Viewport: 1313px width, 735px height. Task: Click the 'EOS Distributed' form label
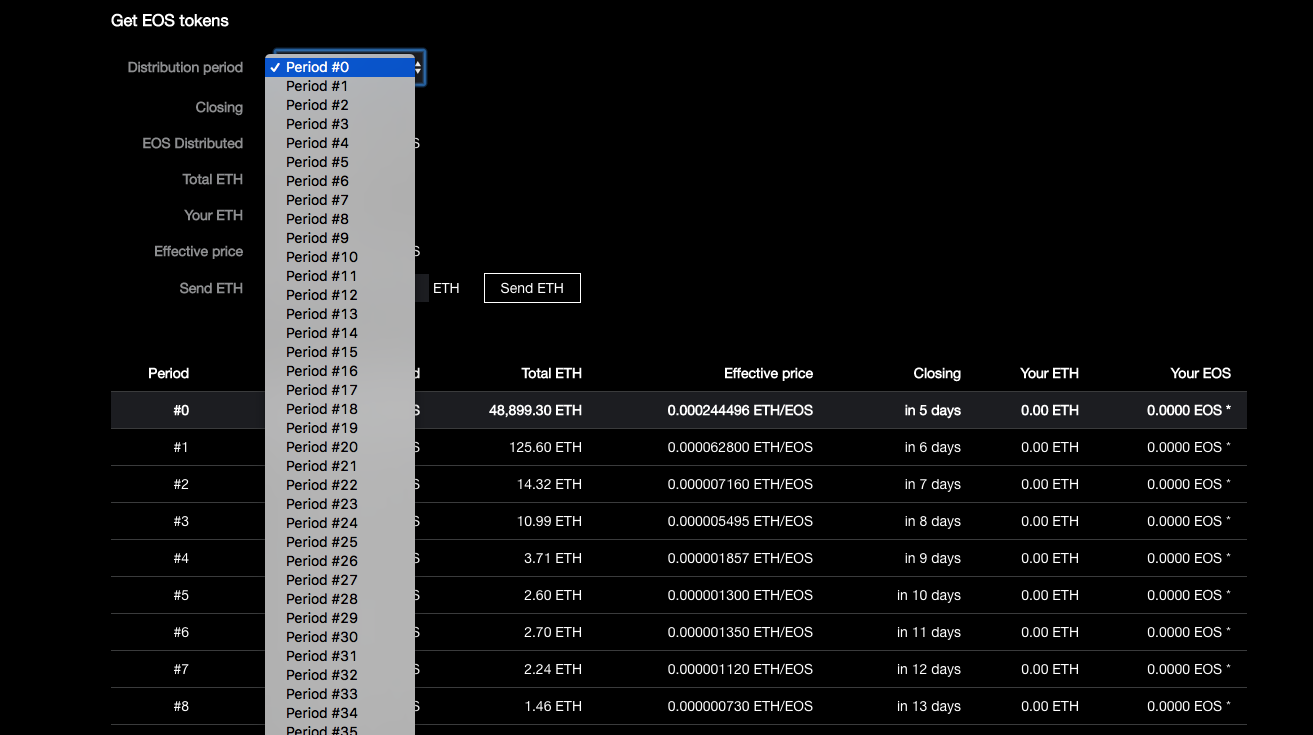[193, 143]
